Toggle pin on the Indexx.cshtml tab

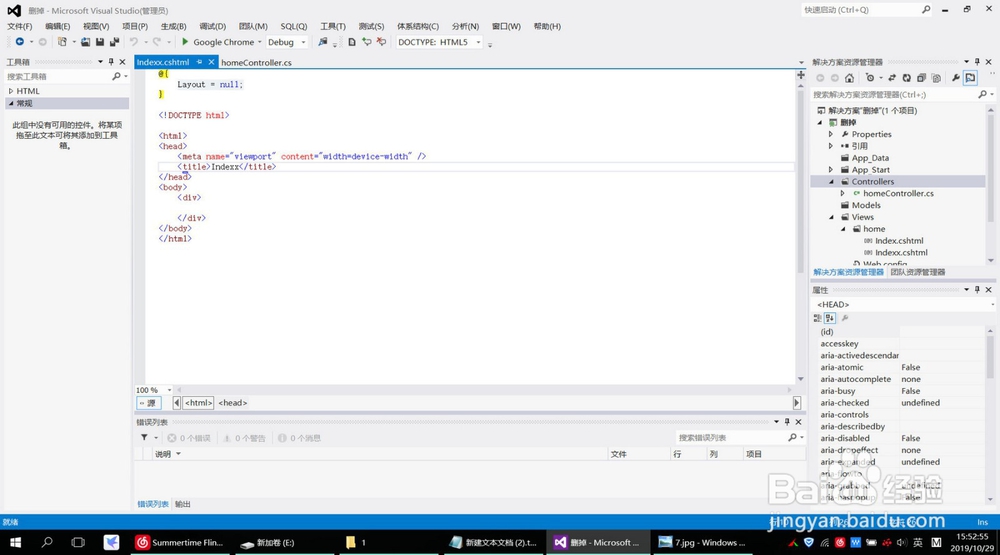[x=200, y=62]
